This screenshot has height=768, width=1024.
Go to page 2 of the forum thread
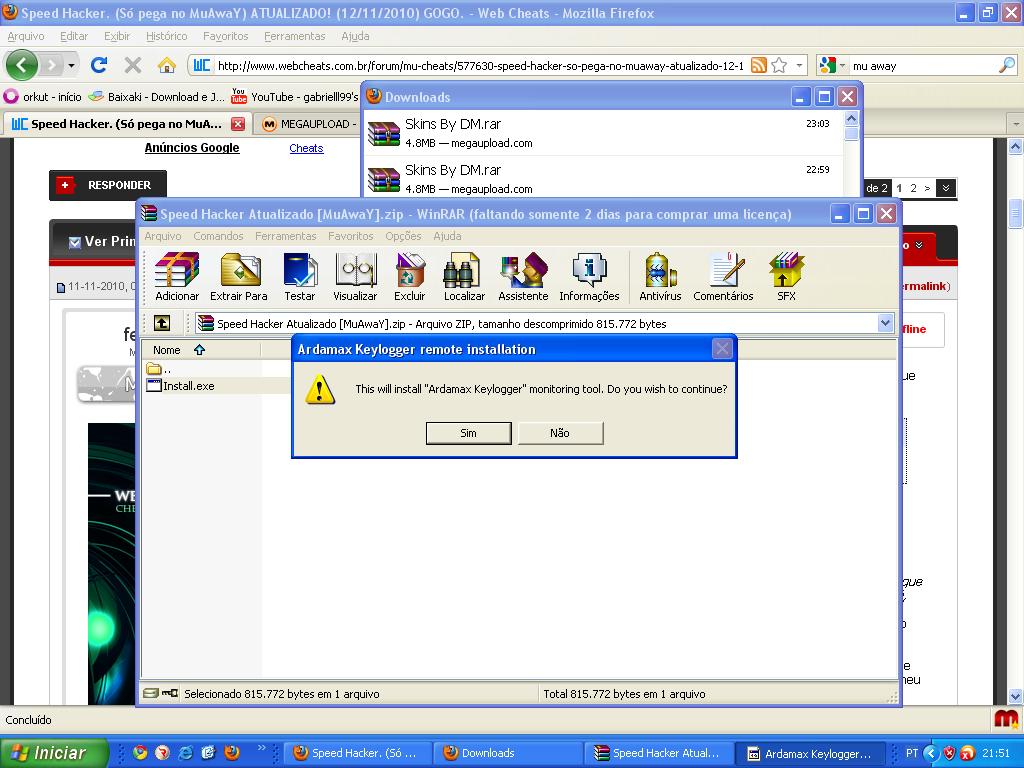click(914, 188)
